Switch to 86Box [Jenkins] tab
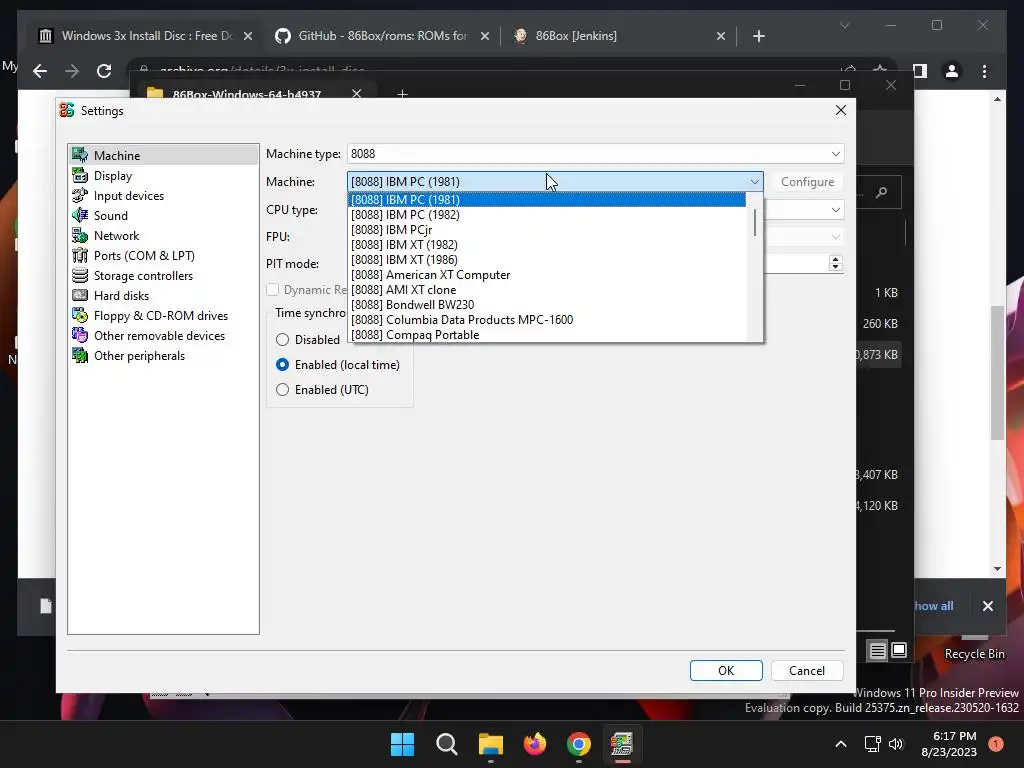This screenshot has width=1024, height=768. (x=617, y=36)
